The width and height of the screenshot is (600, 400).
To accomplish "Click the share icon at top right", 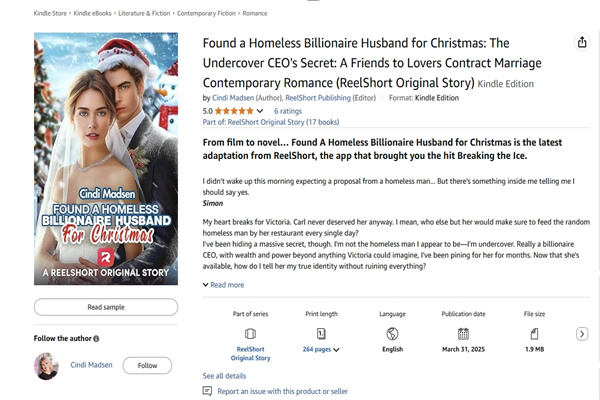I will 582,42.
